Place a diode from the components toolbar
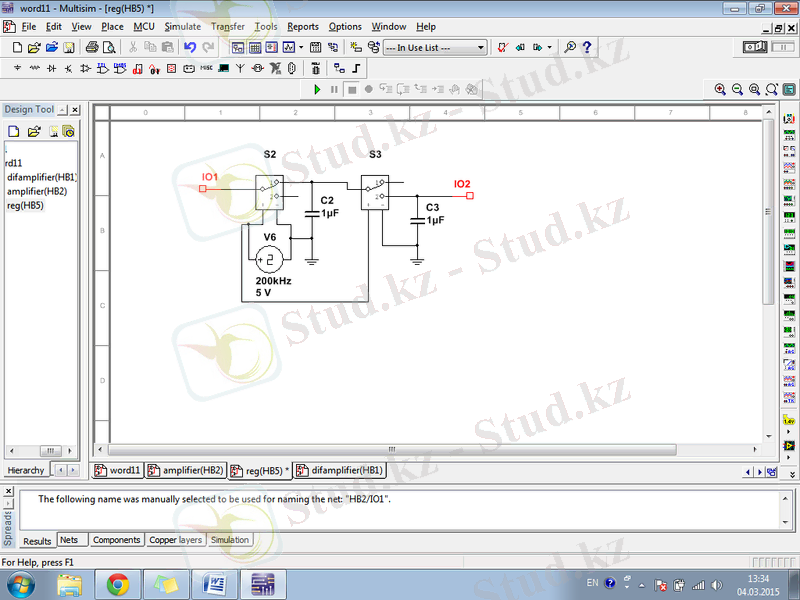This screenshot has height=600, width=800. [51, 69]
